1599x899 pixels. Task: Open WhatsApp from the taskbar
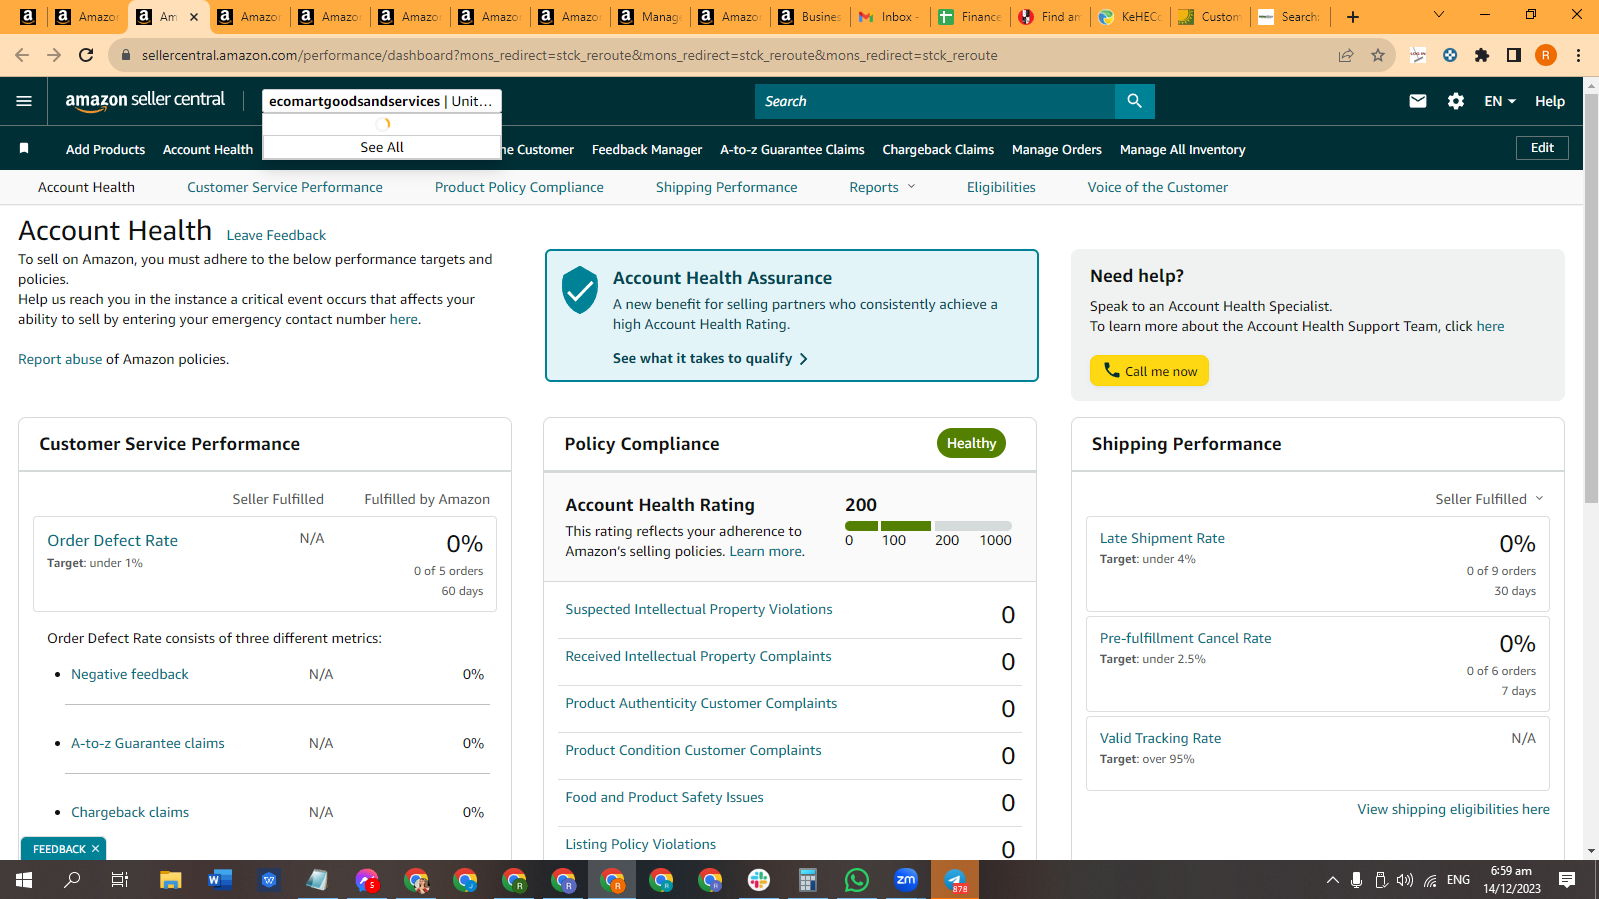(x=857, y=880)
